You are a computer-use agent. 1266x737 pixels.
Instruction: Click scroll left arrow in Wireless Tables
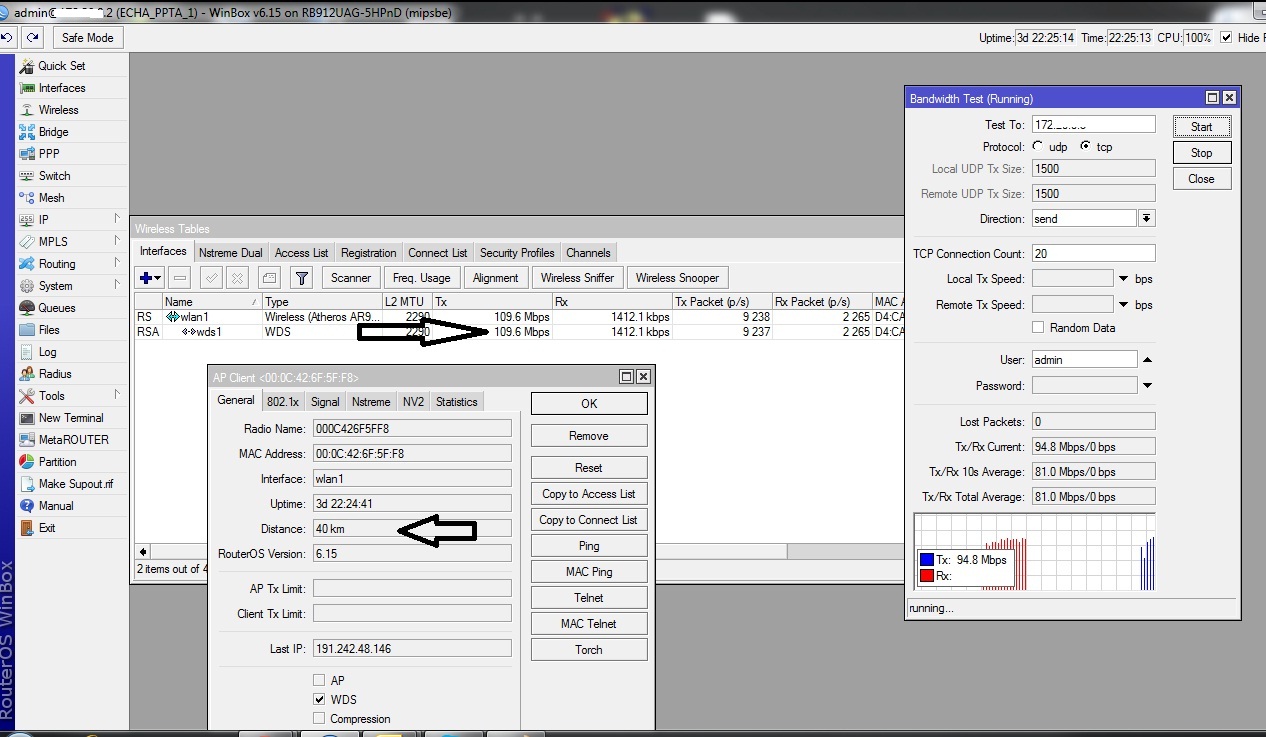[143, 552]
